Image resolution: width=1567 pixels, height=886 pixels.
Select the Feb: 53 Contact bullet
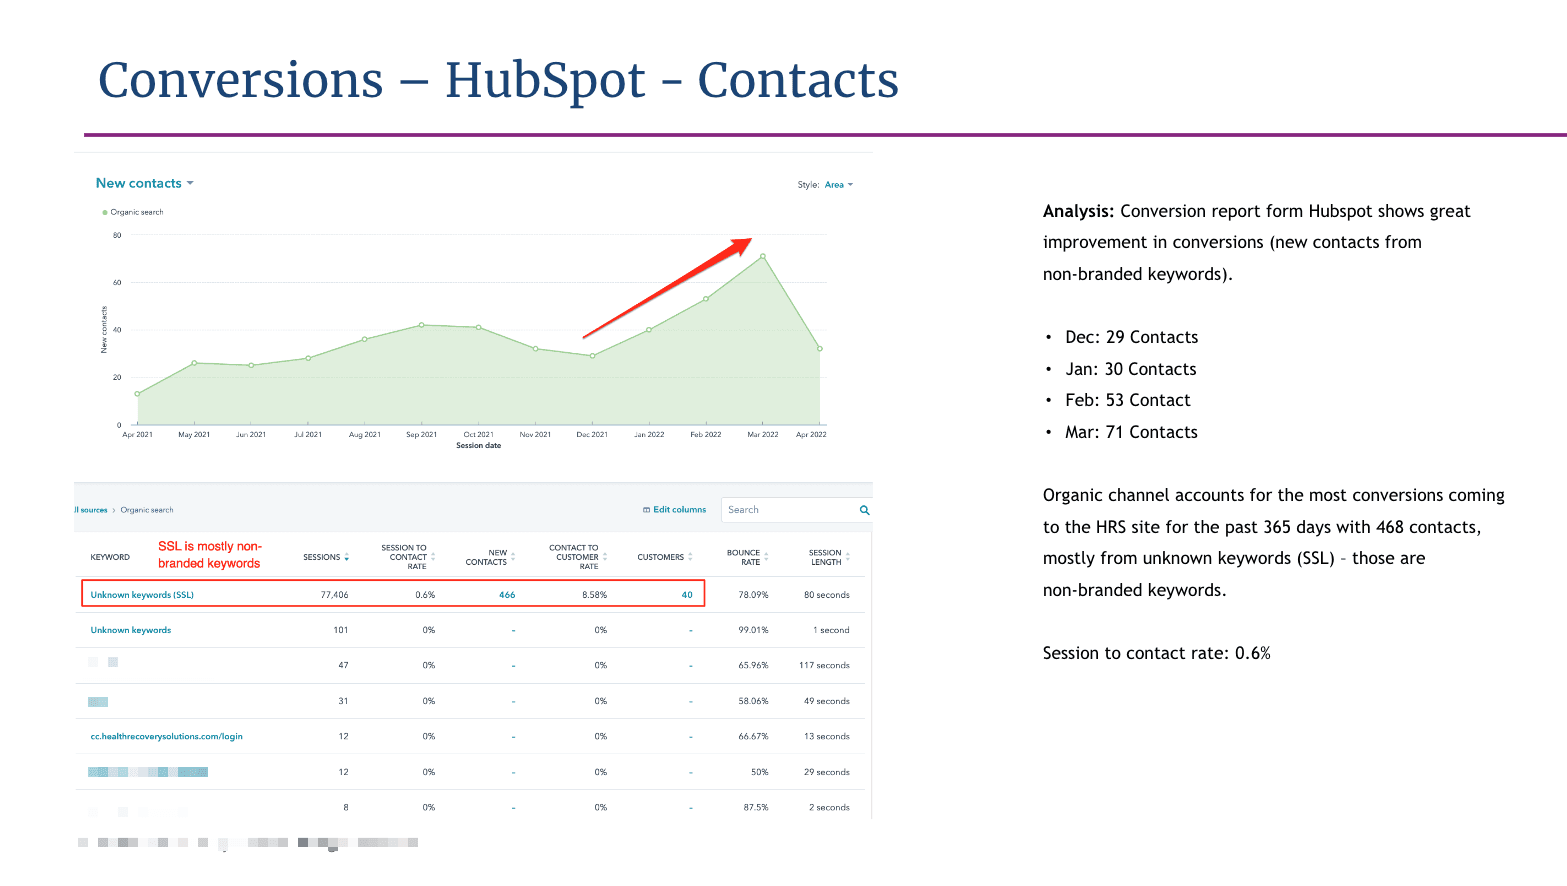coord(1128,400)
